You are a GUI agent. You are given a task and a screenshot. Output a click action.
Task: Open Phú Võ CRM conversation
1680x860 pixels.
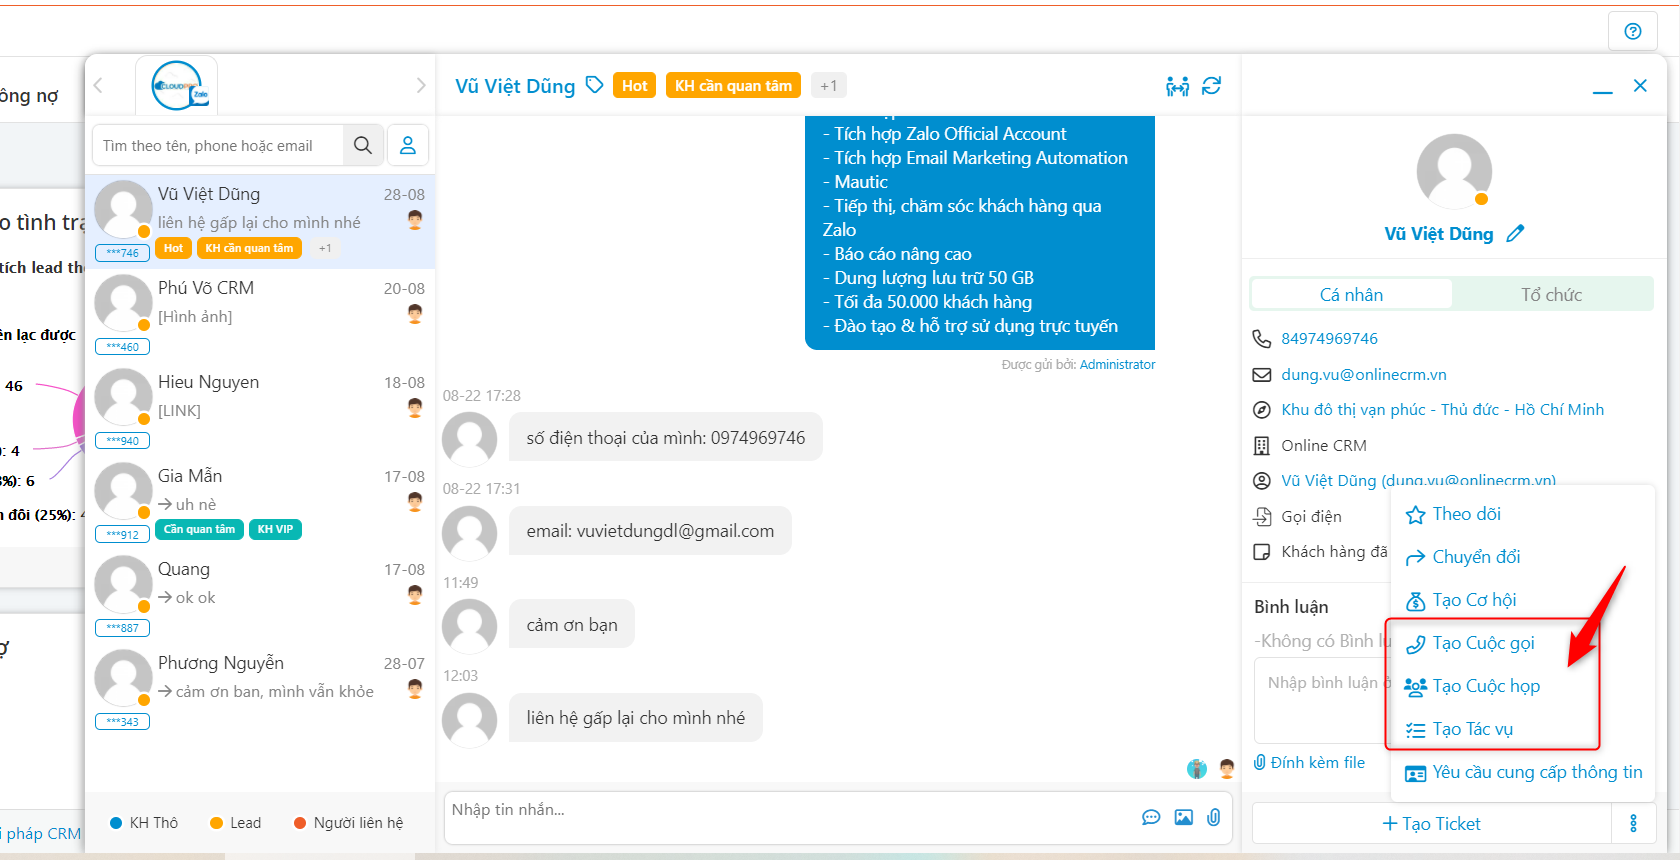coord(260,316)
